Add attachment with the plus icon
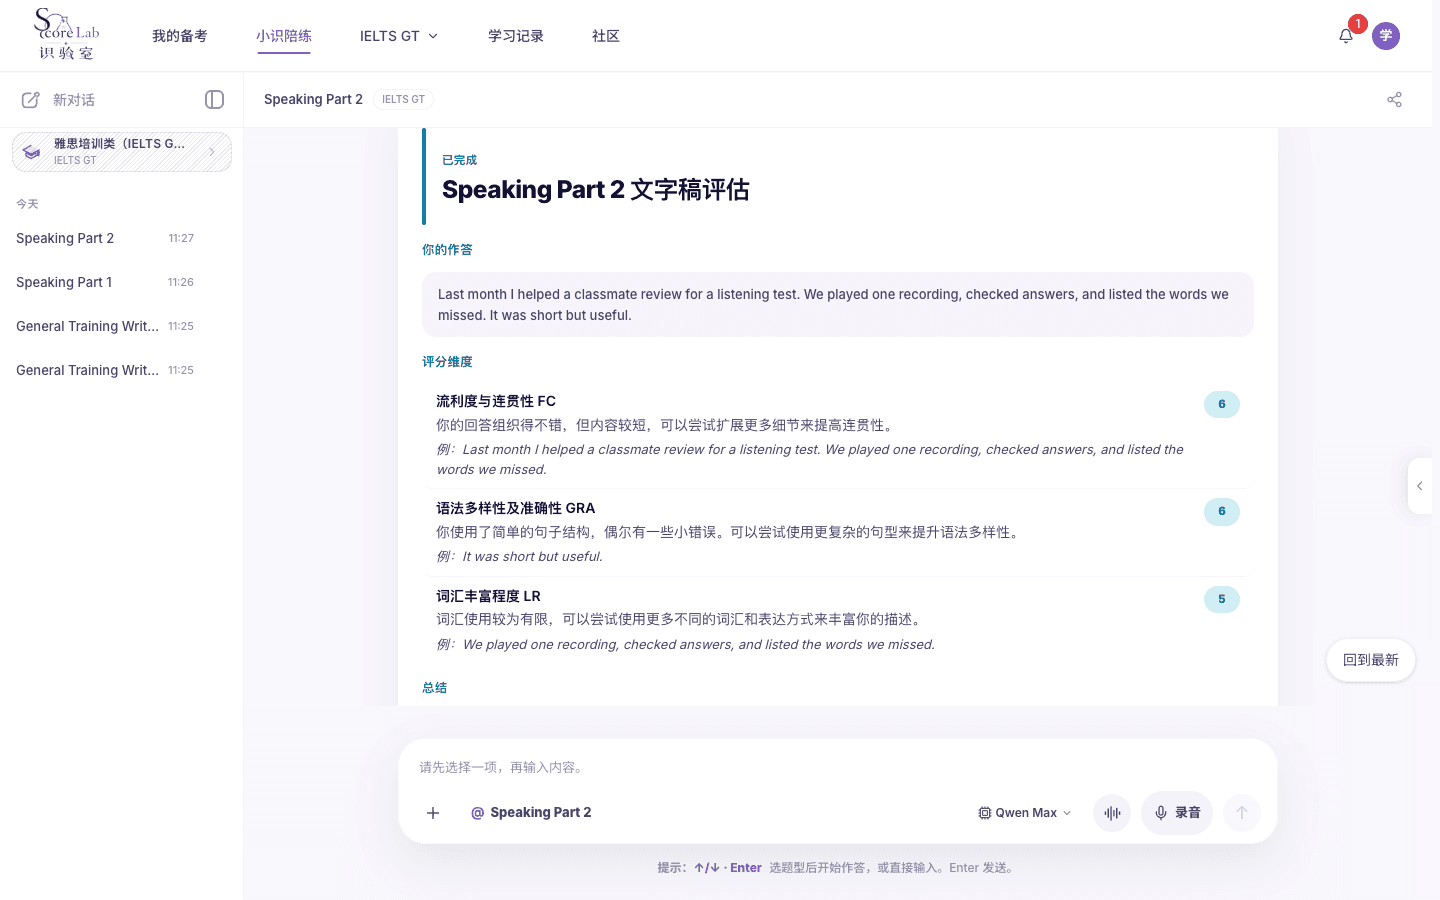The image size is (1440, 900). pyautogui.click(x=433, y=813)
